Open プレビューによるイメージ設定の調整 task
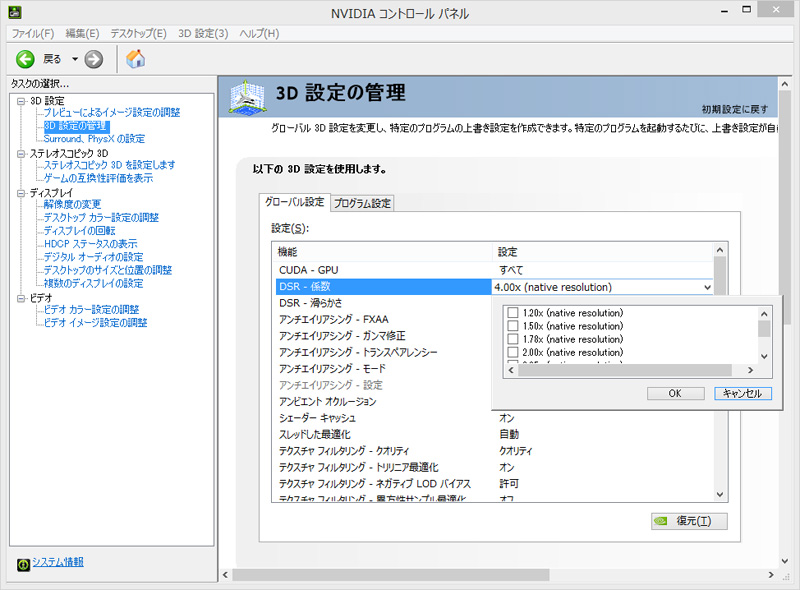 tap(112, 112)
